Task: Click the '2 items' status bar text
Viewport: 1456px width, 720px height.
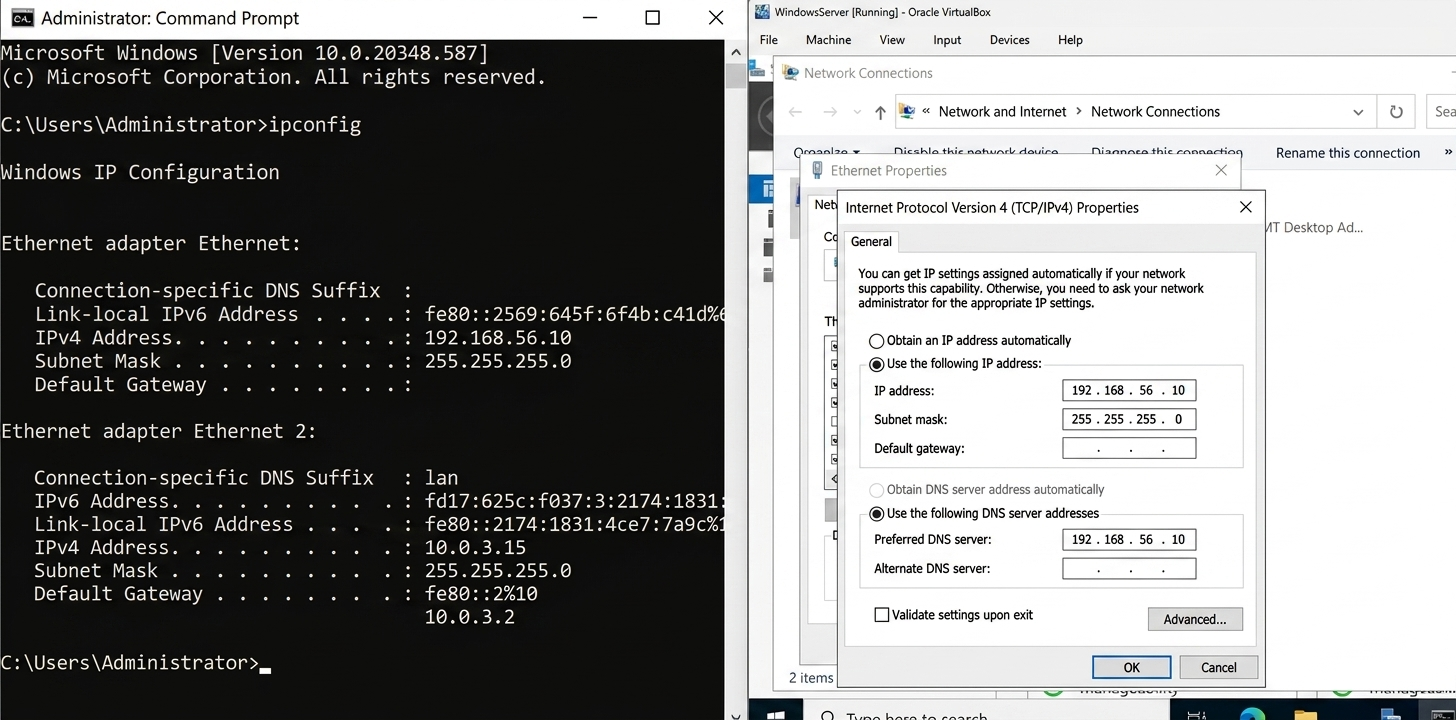Action: pos(811,678)
